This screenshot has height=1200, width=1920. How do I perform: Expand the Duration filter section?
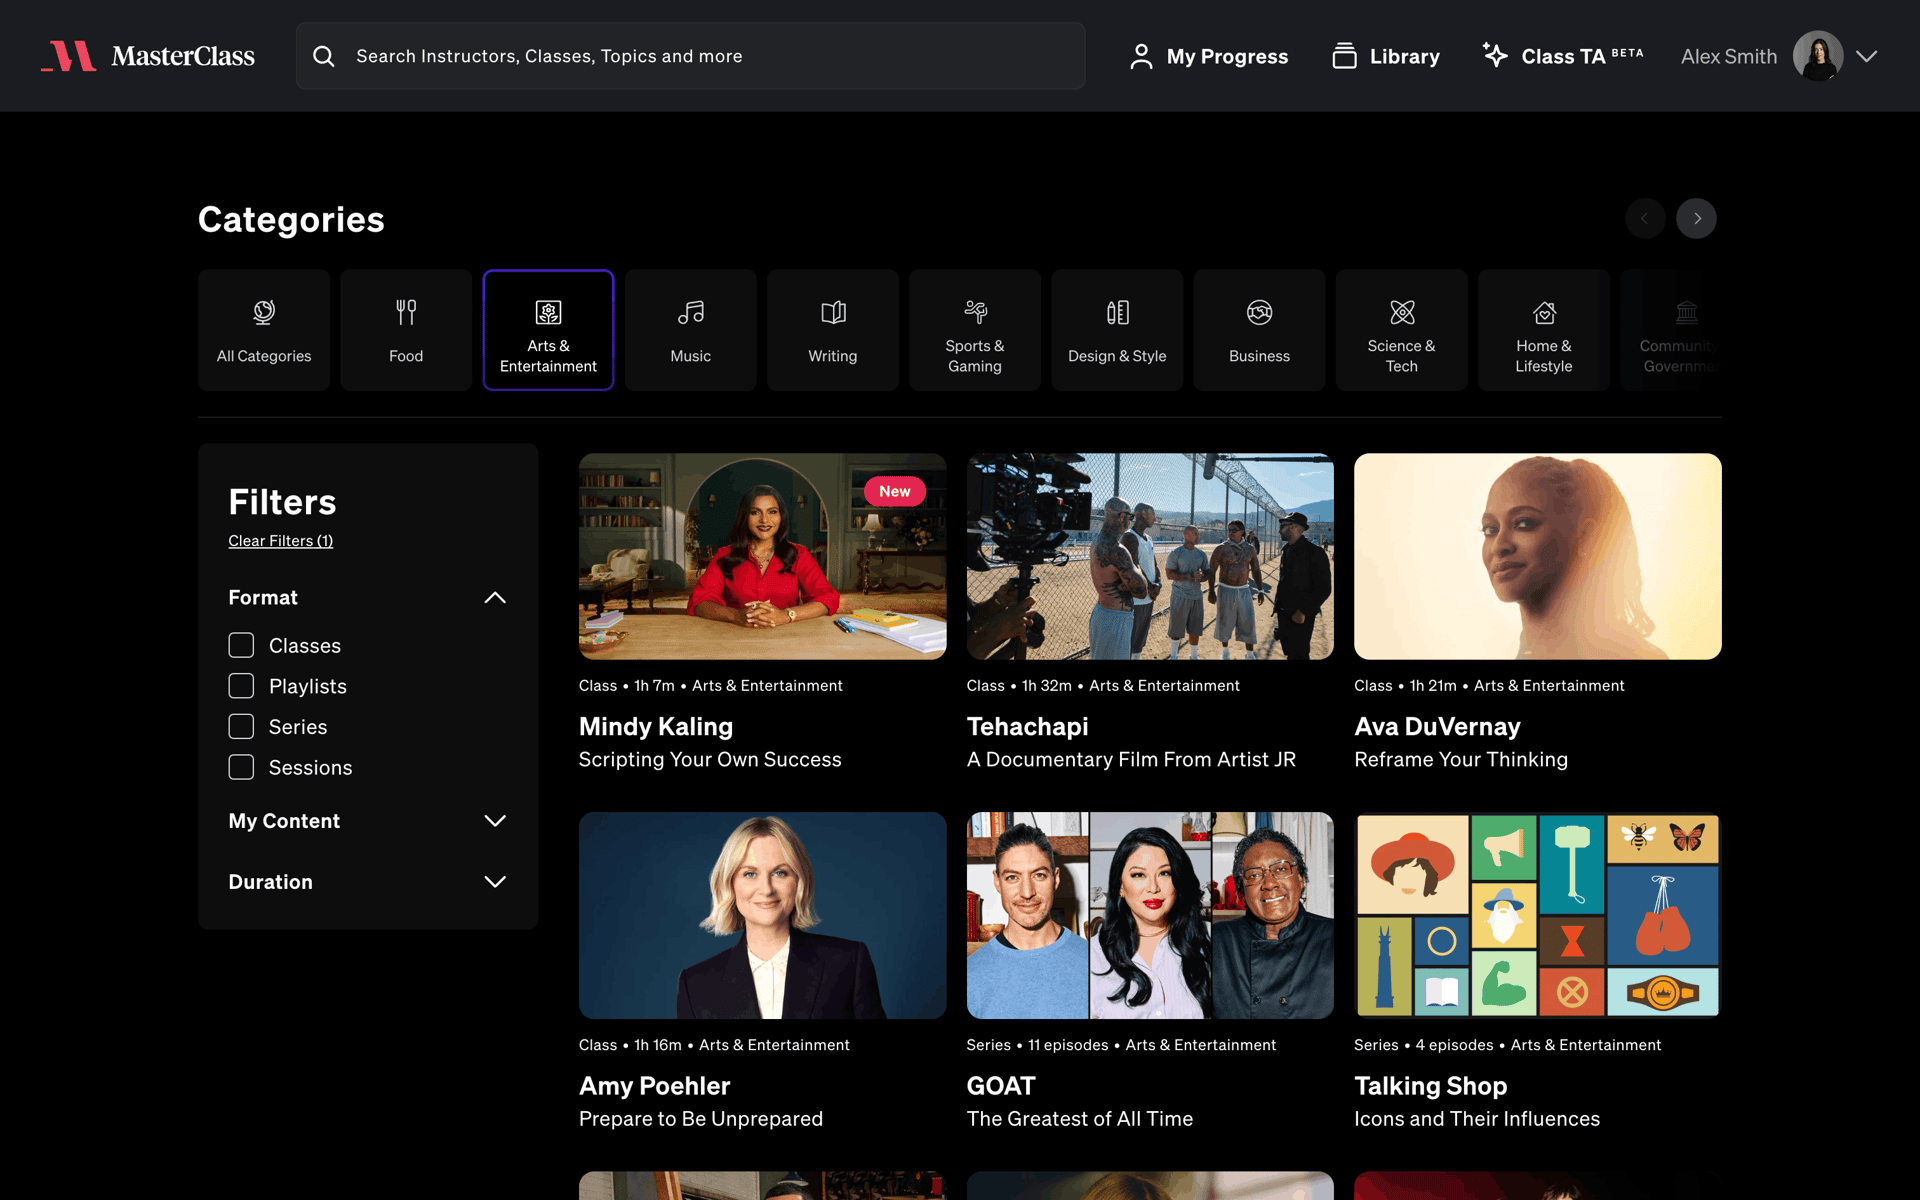[495, 882]
